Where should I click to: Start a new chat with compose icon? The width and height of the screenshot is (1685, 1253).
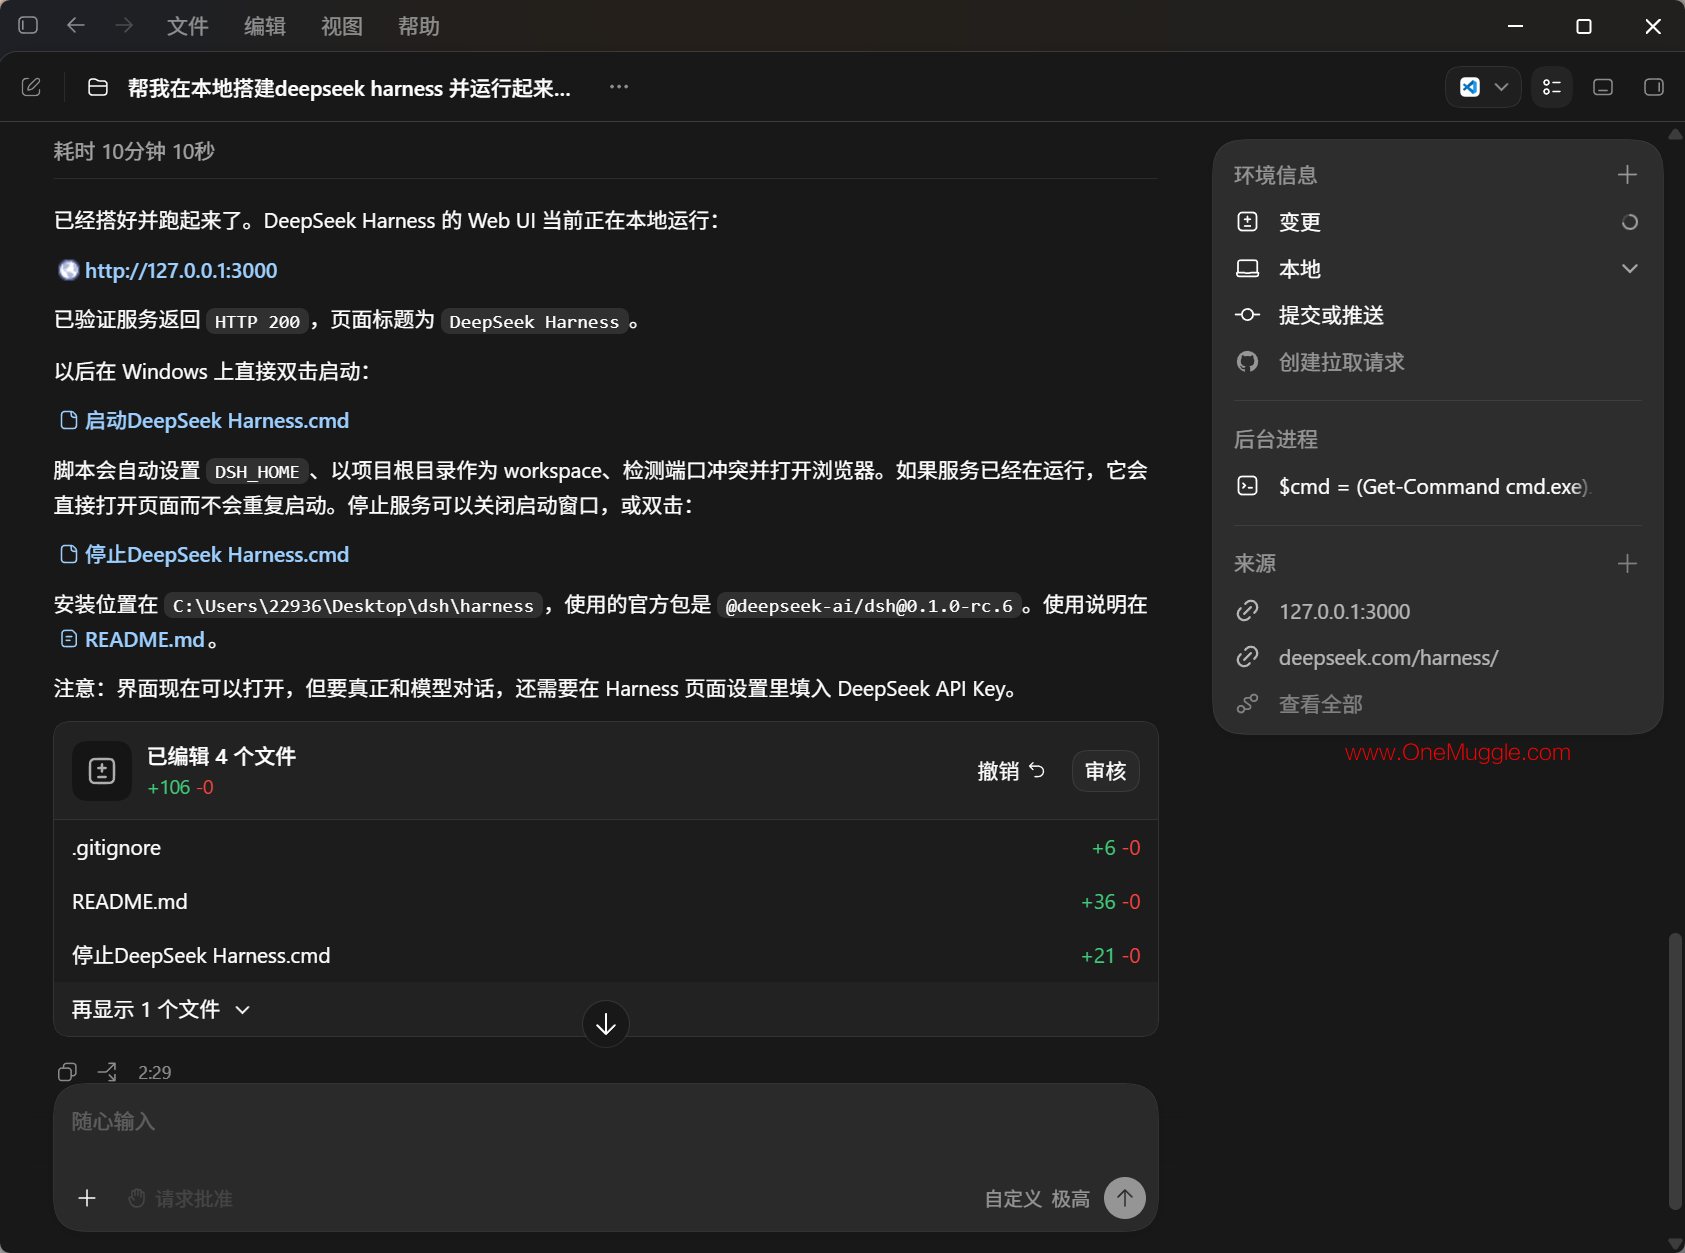(x=31, y=87)
